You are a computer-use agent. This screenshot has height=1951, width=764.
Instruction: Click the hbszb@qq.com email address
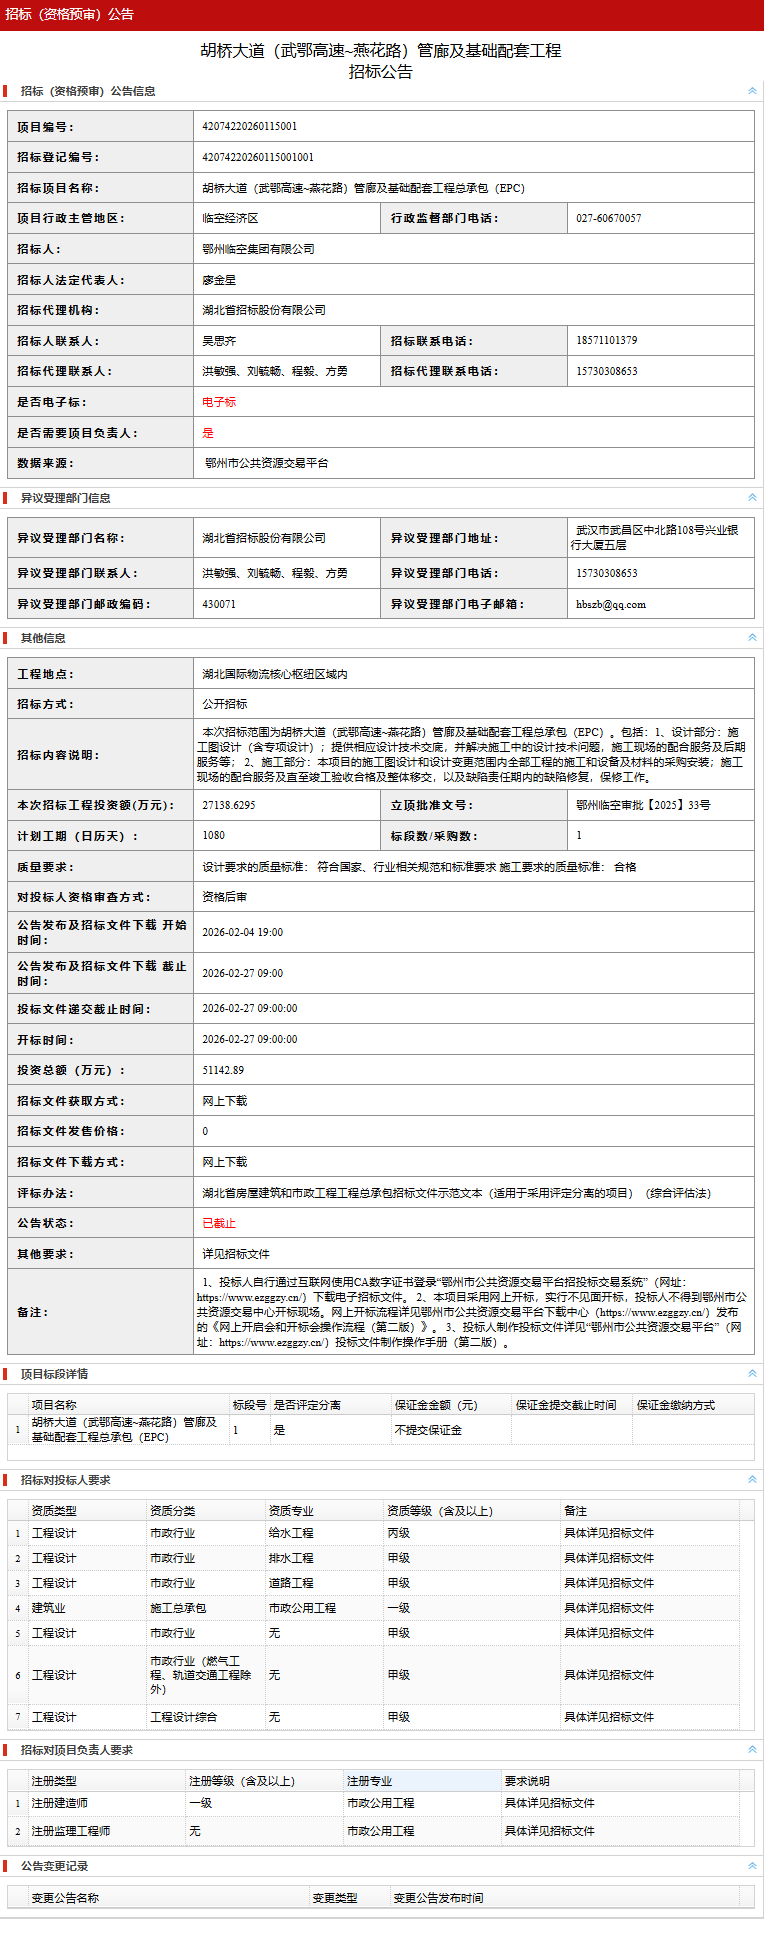tap(611, 604)
